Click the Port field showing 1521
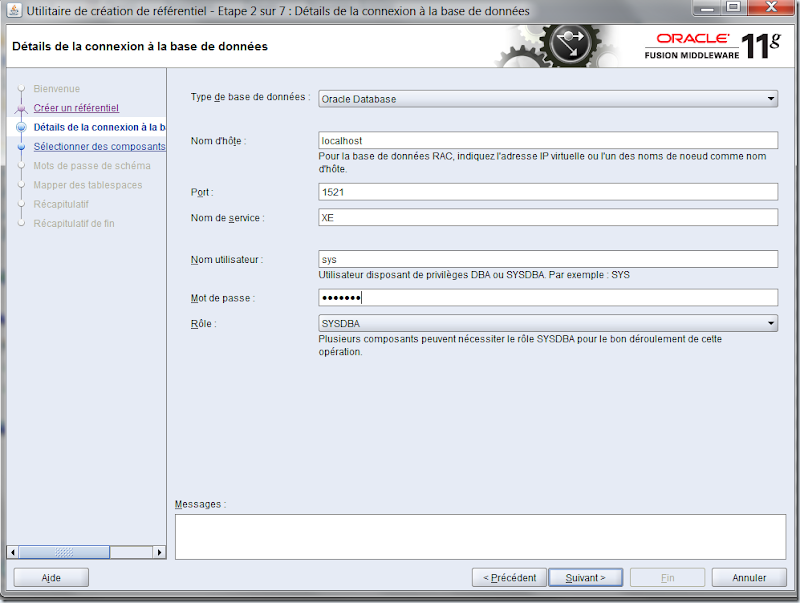800x603 pixels. coord(548,192)
